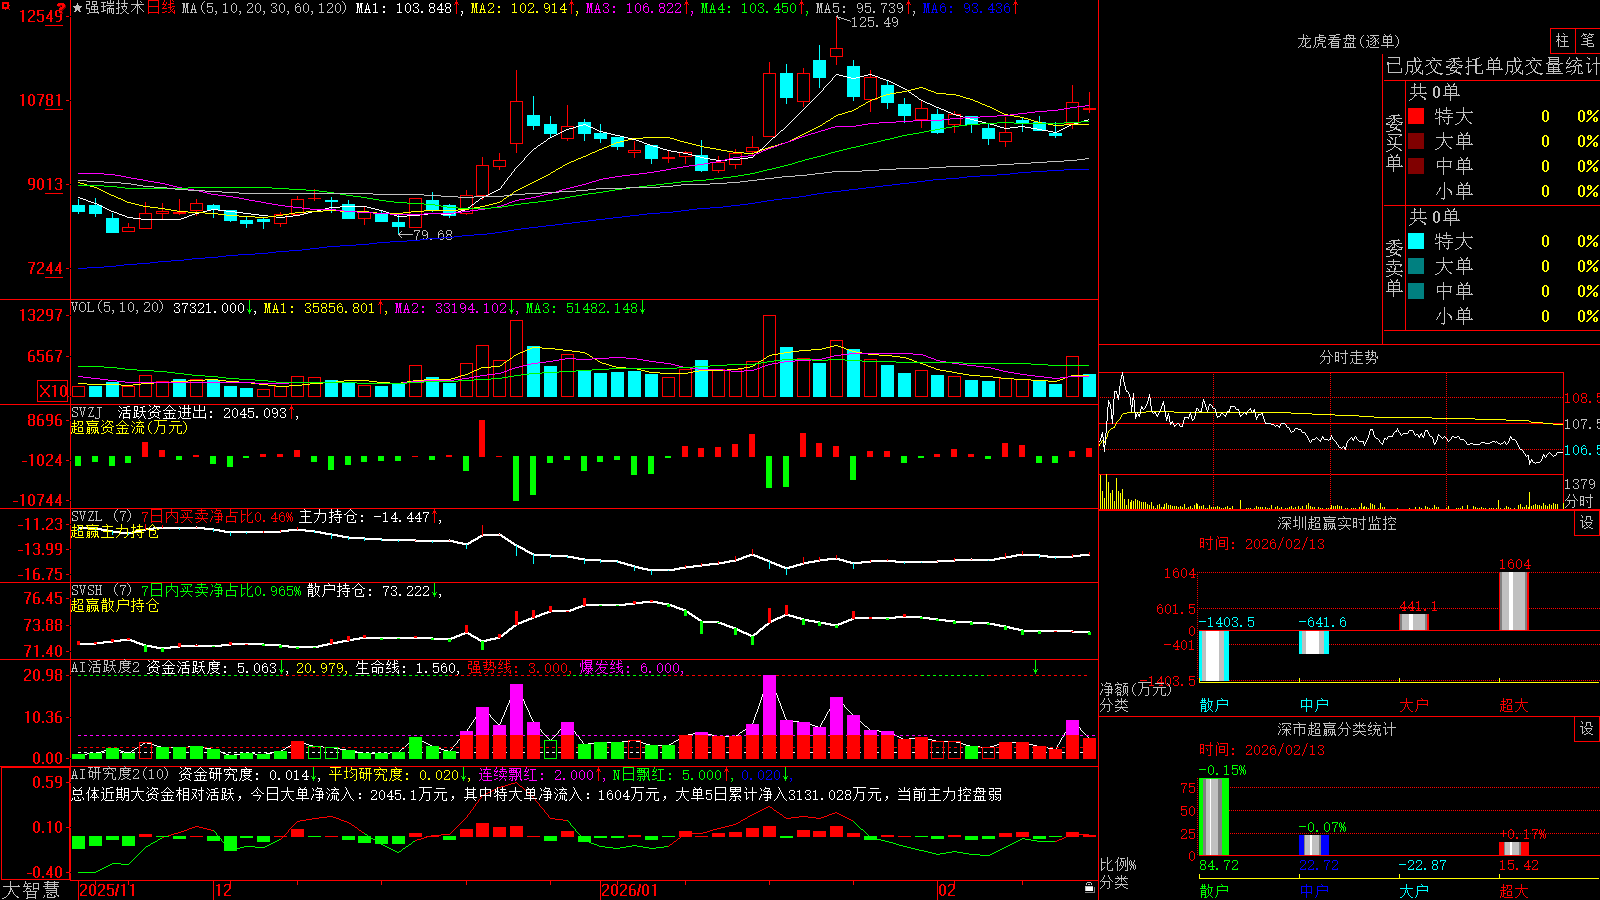Viewport: 1600px width, 900px height.
Task: Switch to 笔 tick view
Action: (x=1588, y=41)
